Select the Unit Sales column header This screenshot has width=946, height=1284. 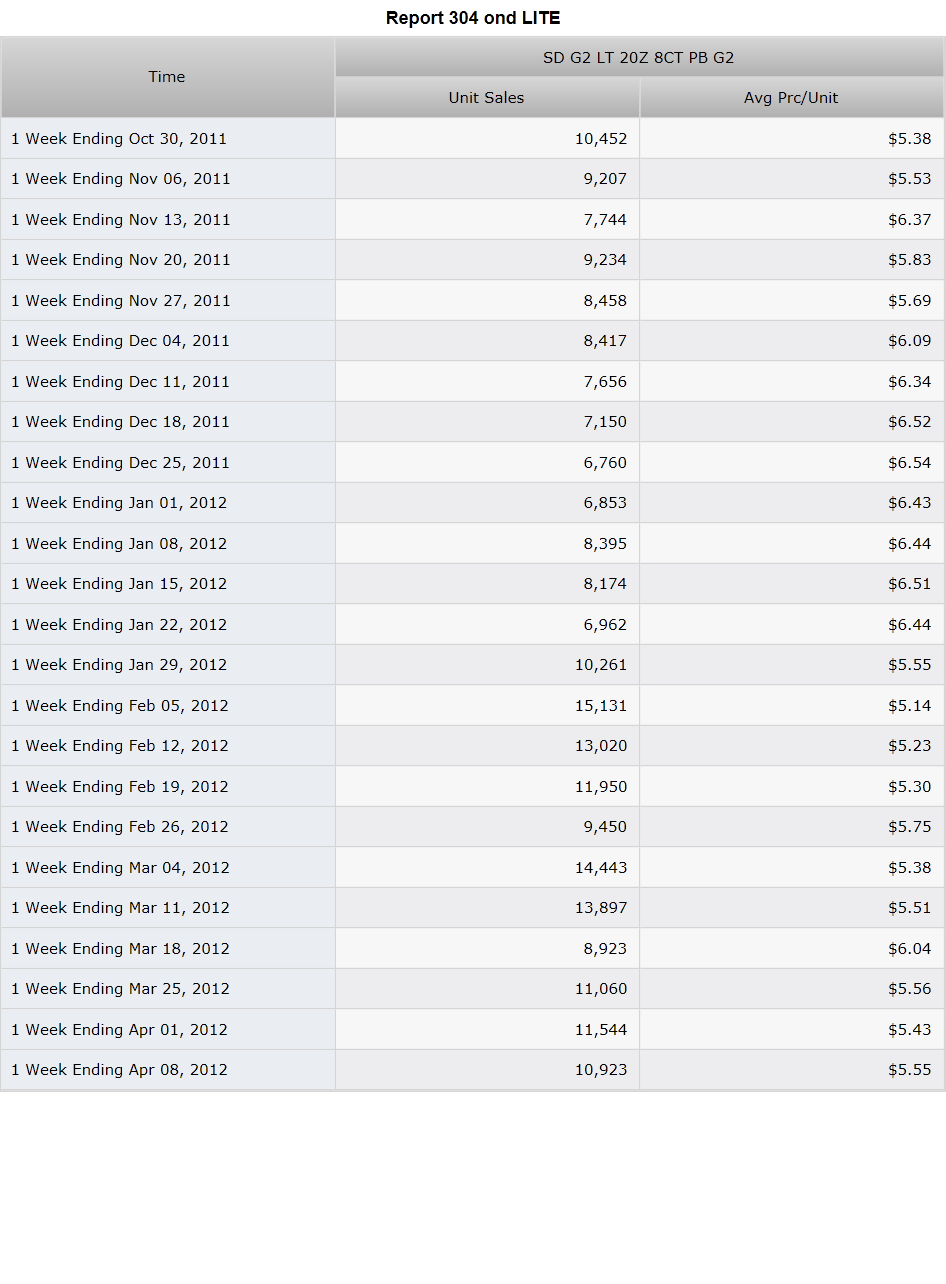(487, 97)
